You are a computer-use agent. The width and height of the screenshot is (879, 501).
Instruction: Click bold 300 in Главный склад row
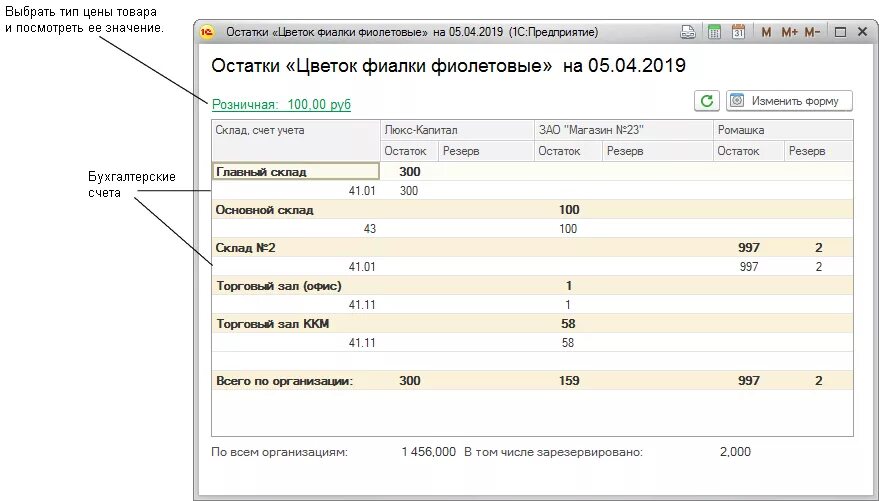tap(410, 172)
